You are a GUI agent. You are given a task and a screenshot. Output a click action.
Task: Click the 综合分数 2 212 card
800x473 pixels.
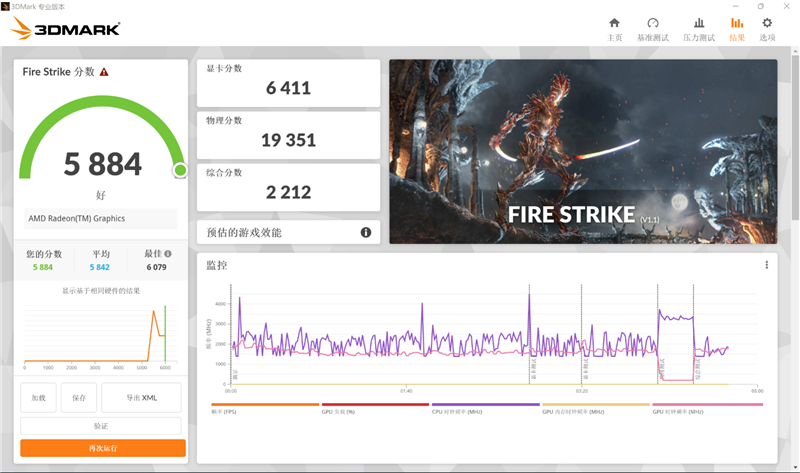[x=288, y=187]
